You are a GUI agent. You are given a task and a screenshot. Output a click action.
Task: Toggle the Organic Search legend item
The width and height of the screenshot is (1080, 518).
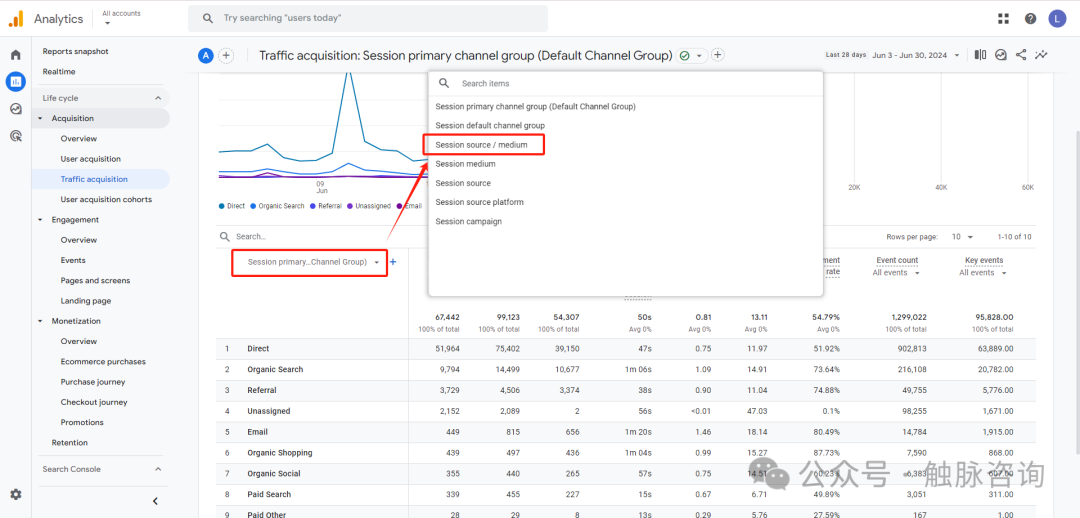point(277,206)
